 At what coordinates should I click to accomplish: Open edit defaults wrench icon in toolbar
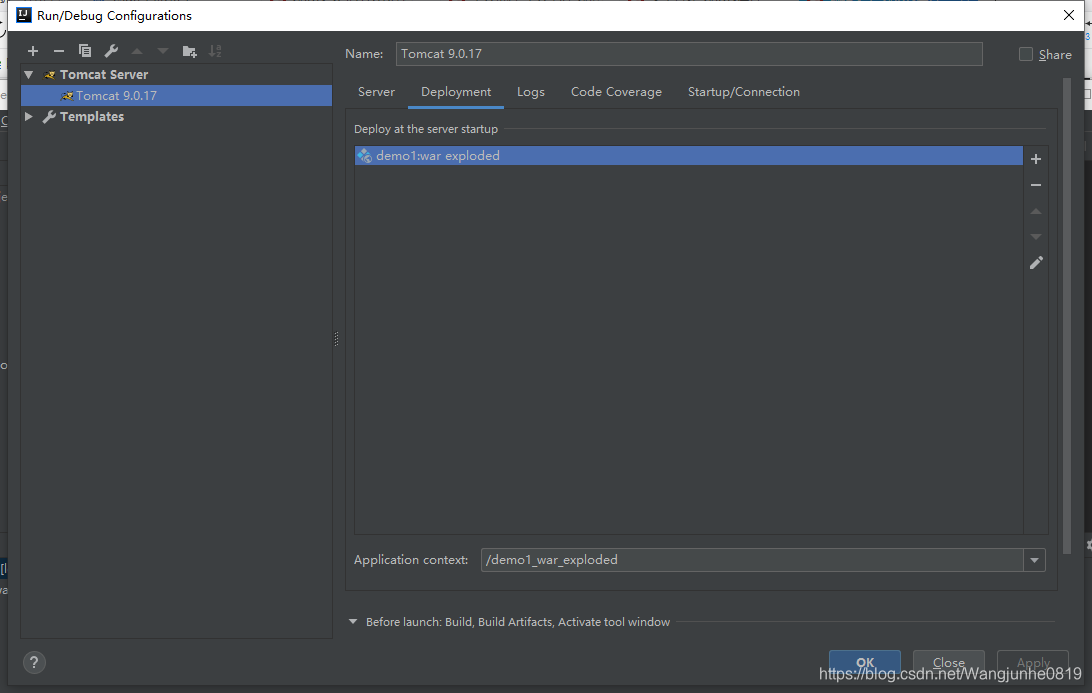pos(111,51)
